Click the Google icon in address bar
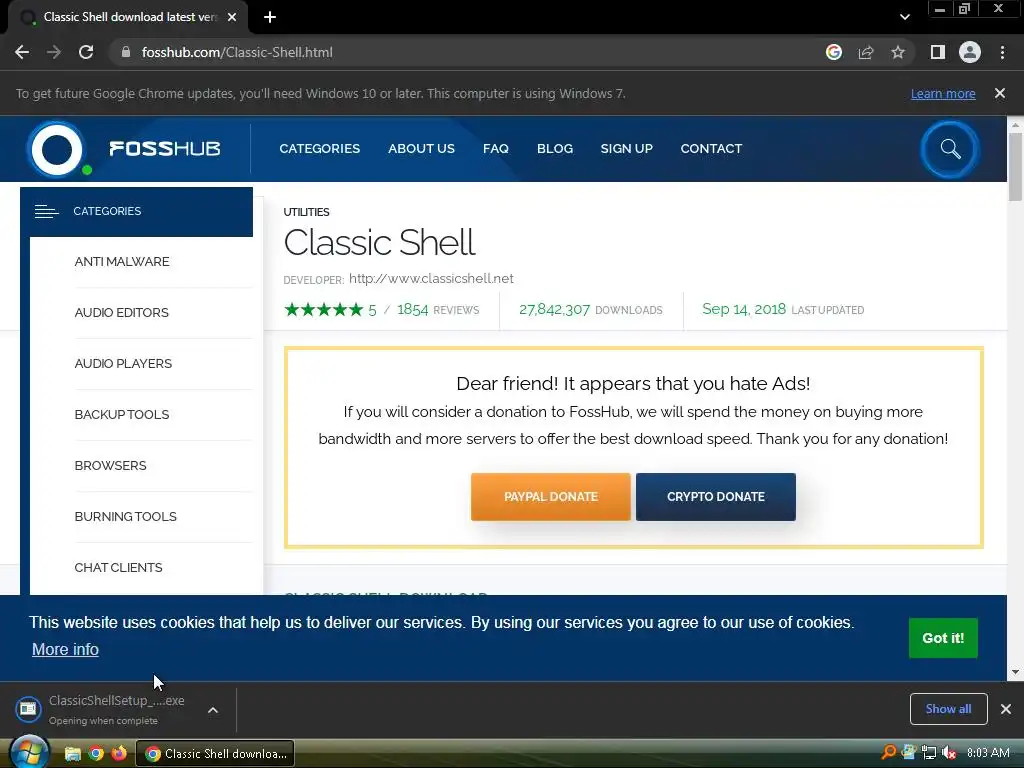Viewport: 1024px width, 768px height. (834, 52)
